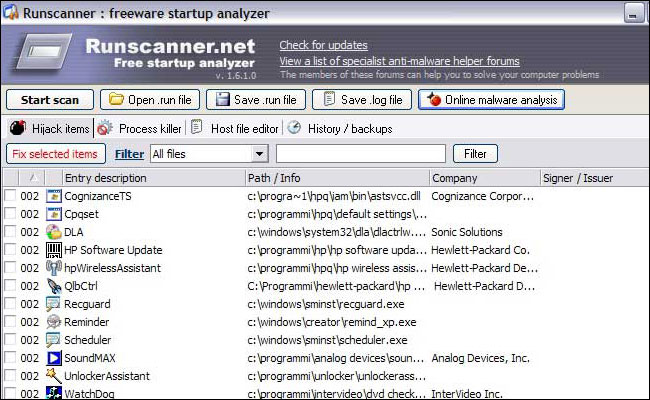Select the Cognizance Corpor... company cell
The image size is (650, 400).
(x=483, y=196)
